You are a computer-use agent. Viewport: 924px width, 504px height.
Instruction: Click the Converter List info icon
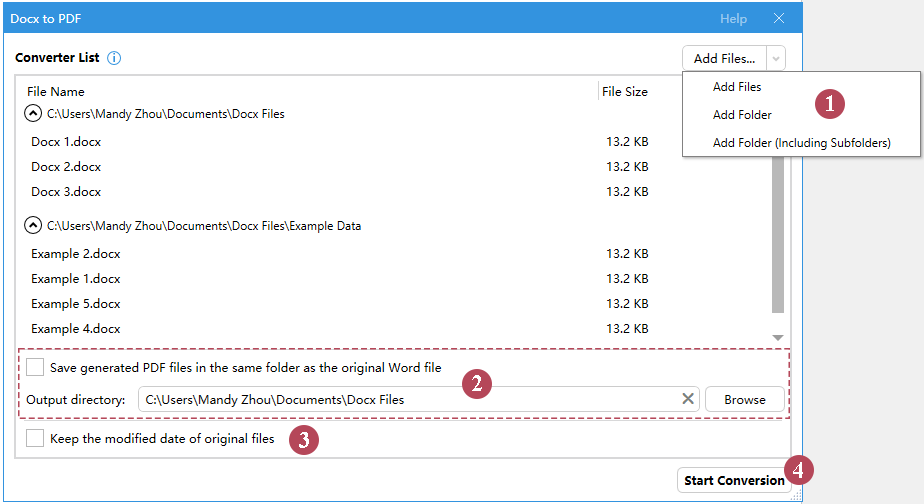pos(114,58)
